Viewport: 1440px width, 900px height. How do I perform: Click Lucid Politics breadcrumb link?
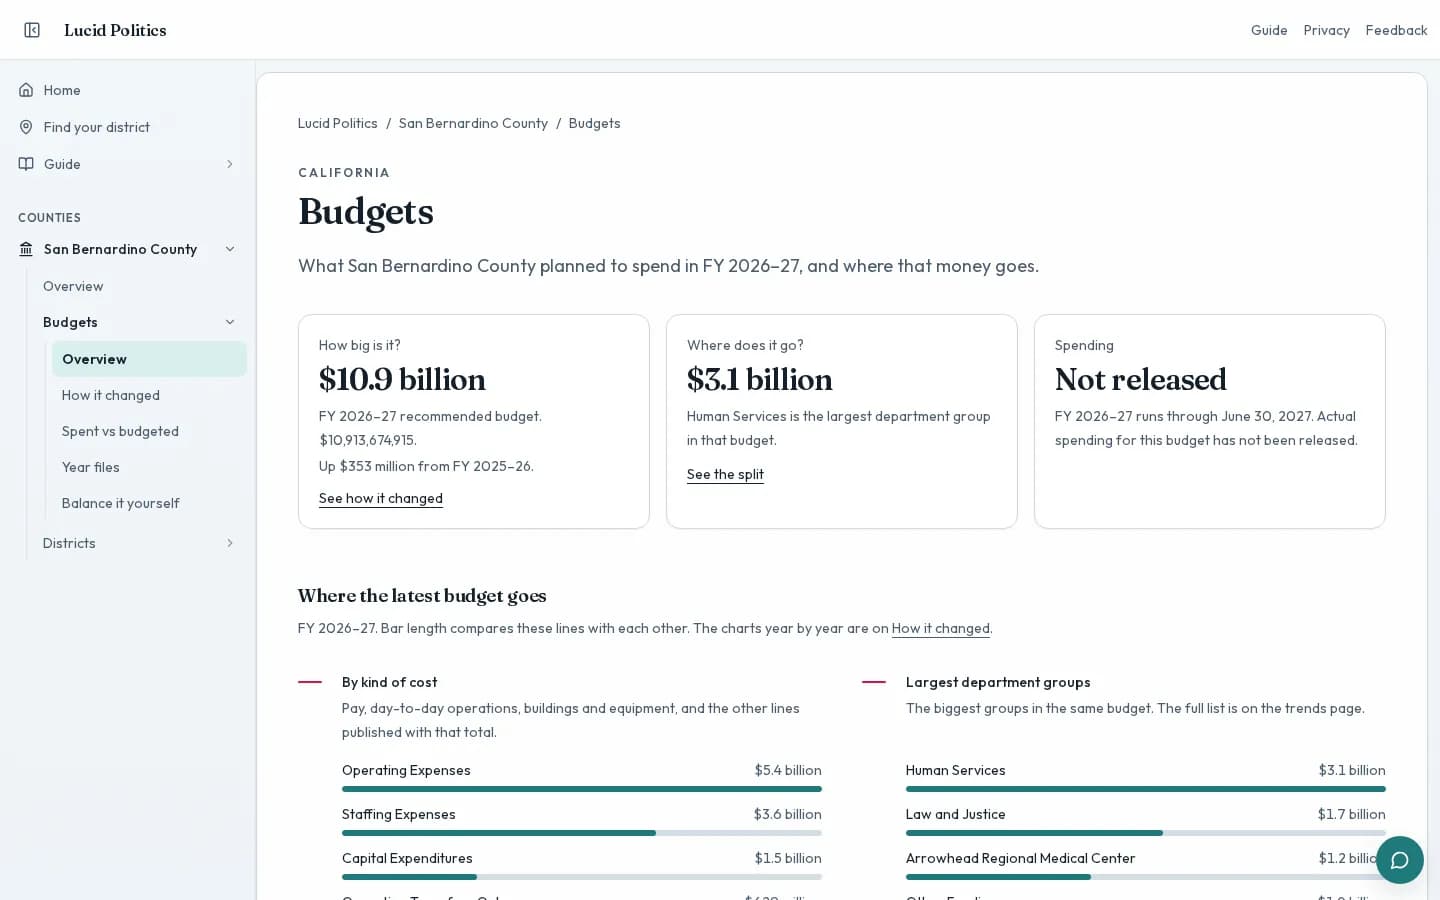(338, 123)
